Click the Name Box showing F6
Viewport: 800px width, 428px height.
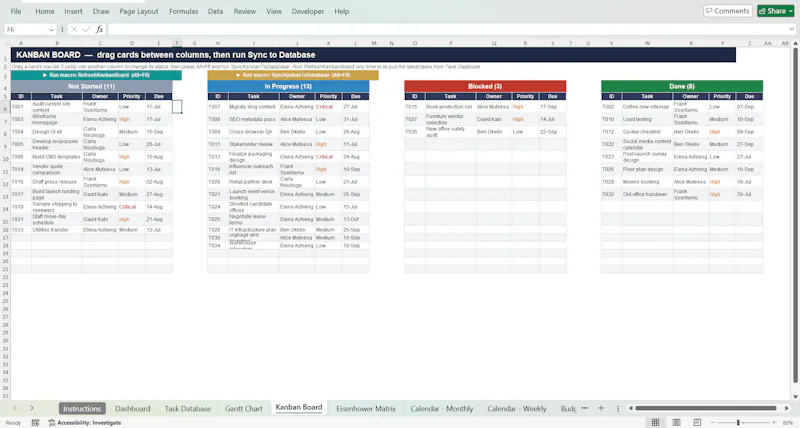tap(26, 30)
